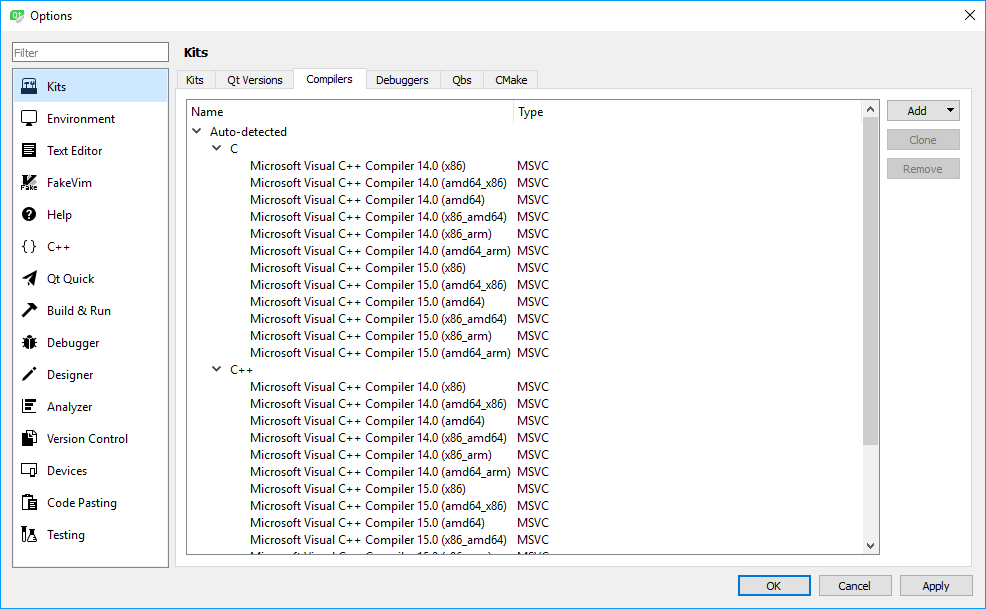Collapse the C compilers group
986x609 pixels.
(217, 148)
